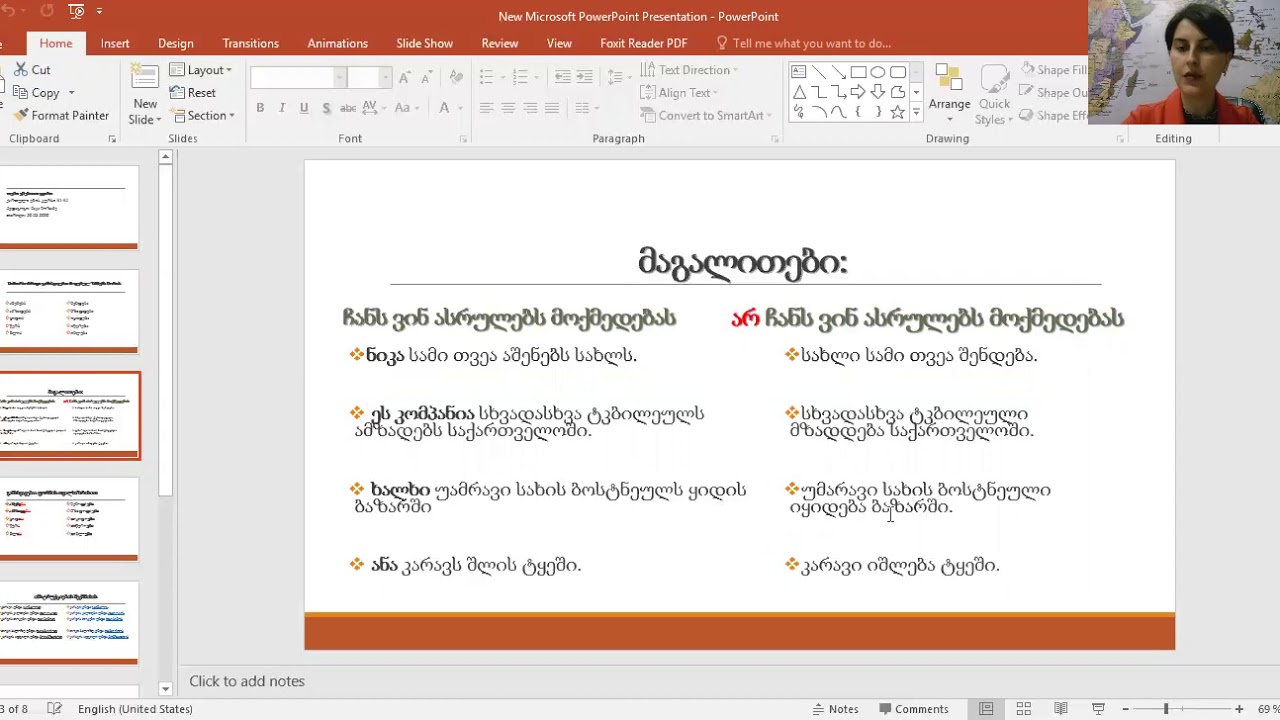This screenshot has width=1280, height=720.
Task: Click to add notes area
Action: tap(247, 681)
